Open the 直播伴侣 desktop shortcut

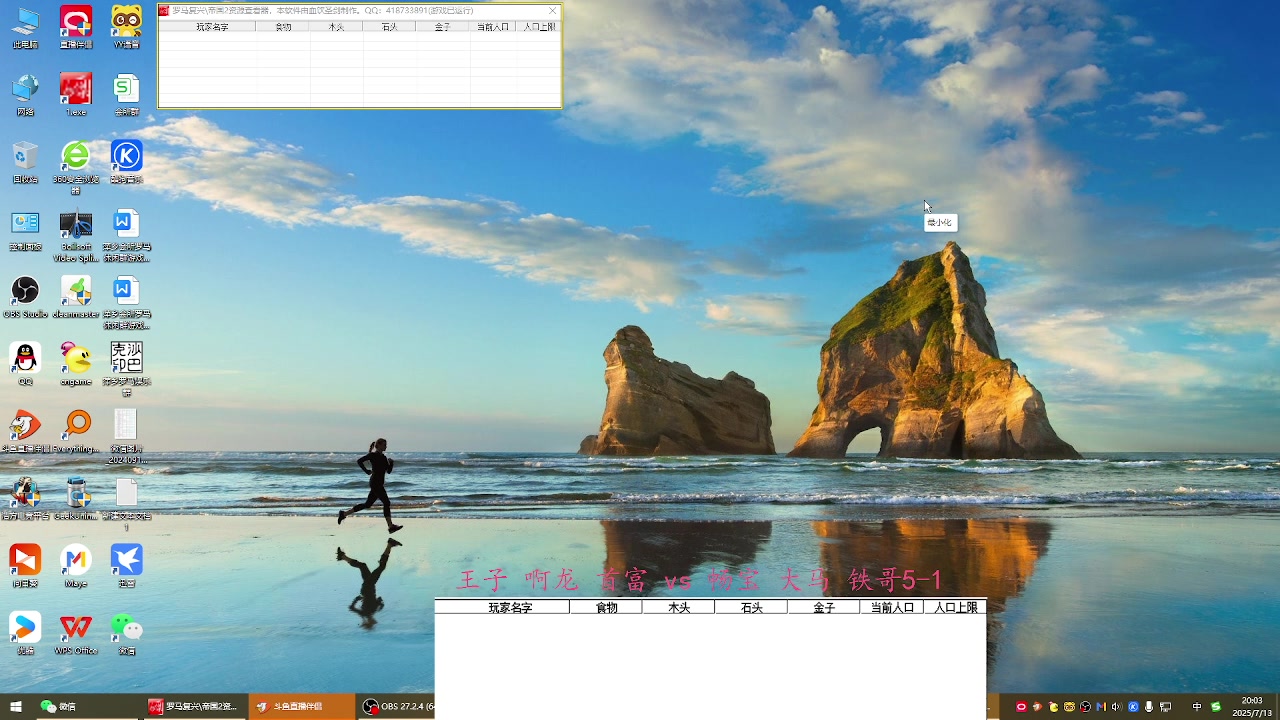pyautogui.click(x=76, y=27)
